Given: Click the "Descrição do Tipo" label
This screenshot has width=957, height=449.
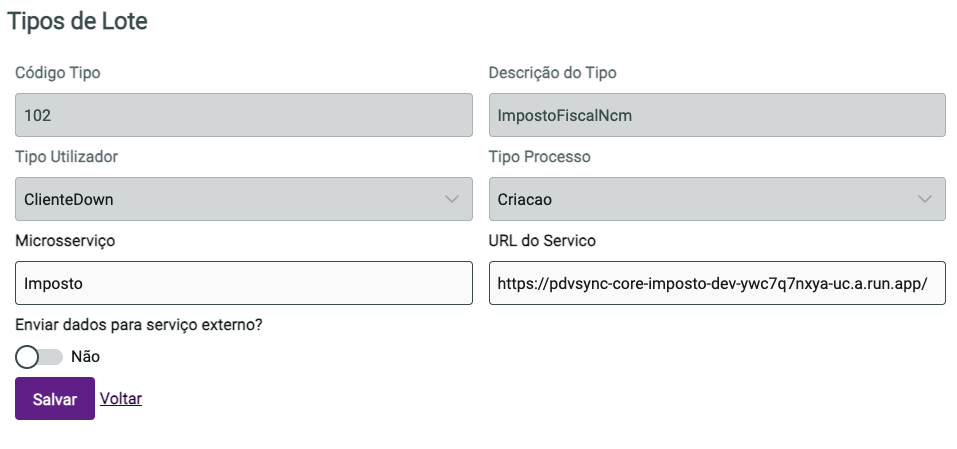Looking at the screenshot, I should coord(552,73).
